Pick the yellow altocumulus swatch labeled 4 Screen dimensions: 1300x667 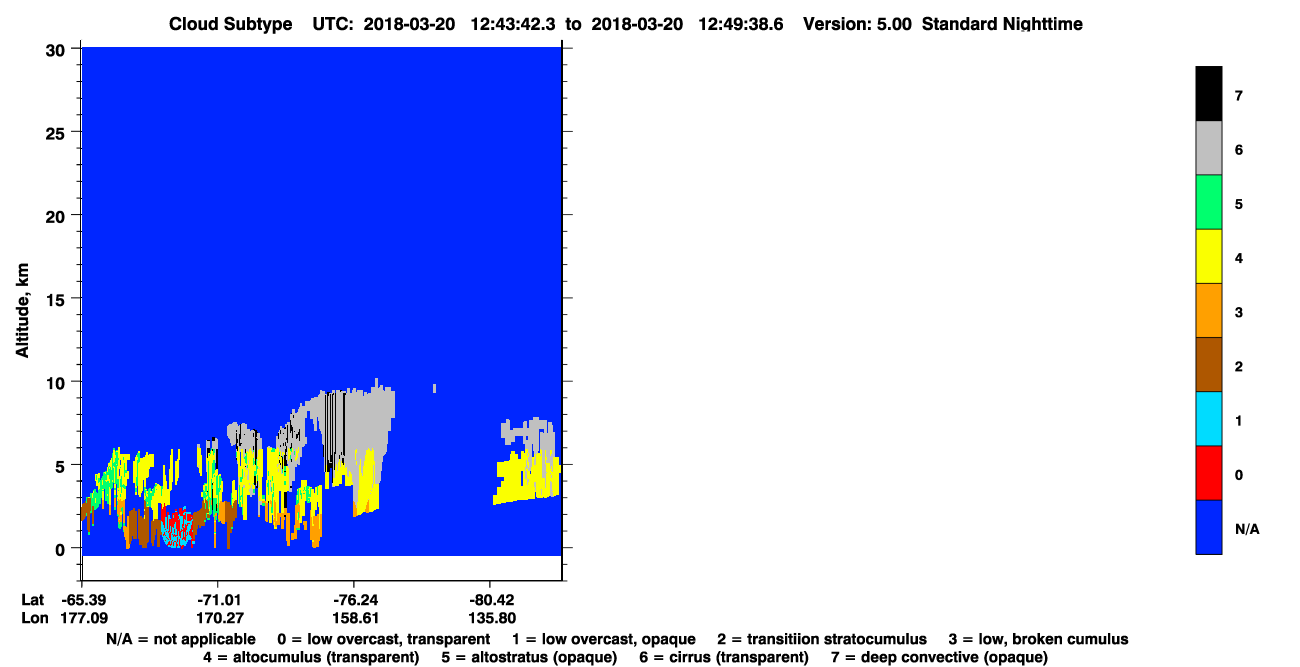click(x=1208, y=256)
